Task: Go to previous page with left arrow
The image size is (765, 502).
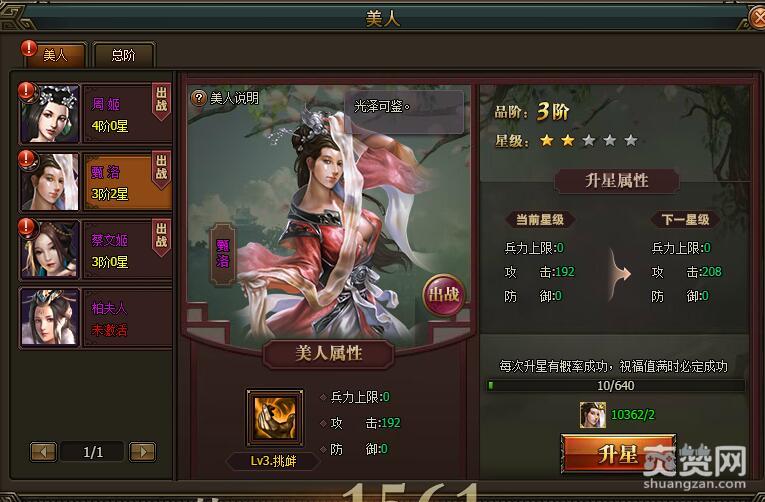Action: [x=43, y=452]
